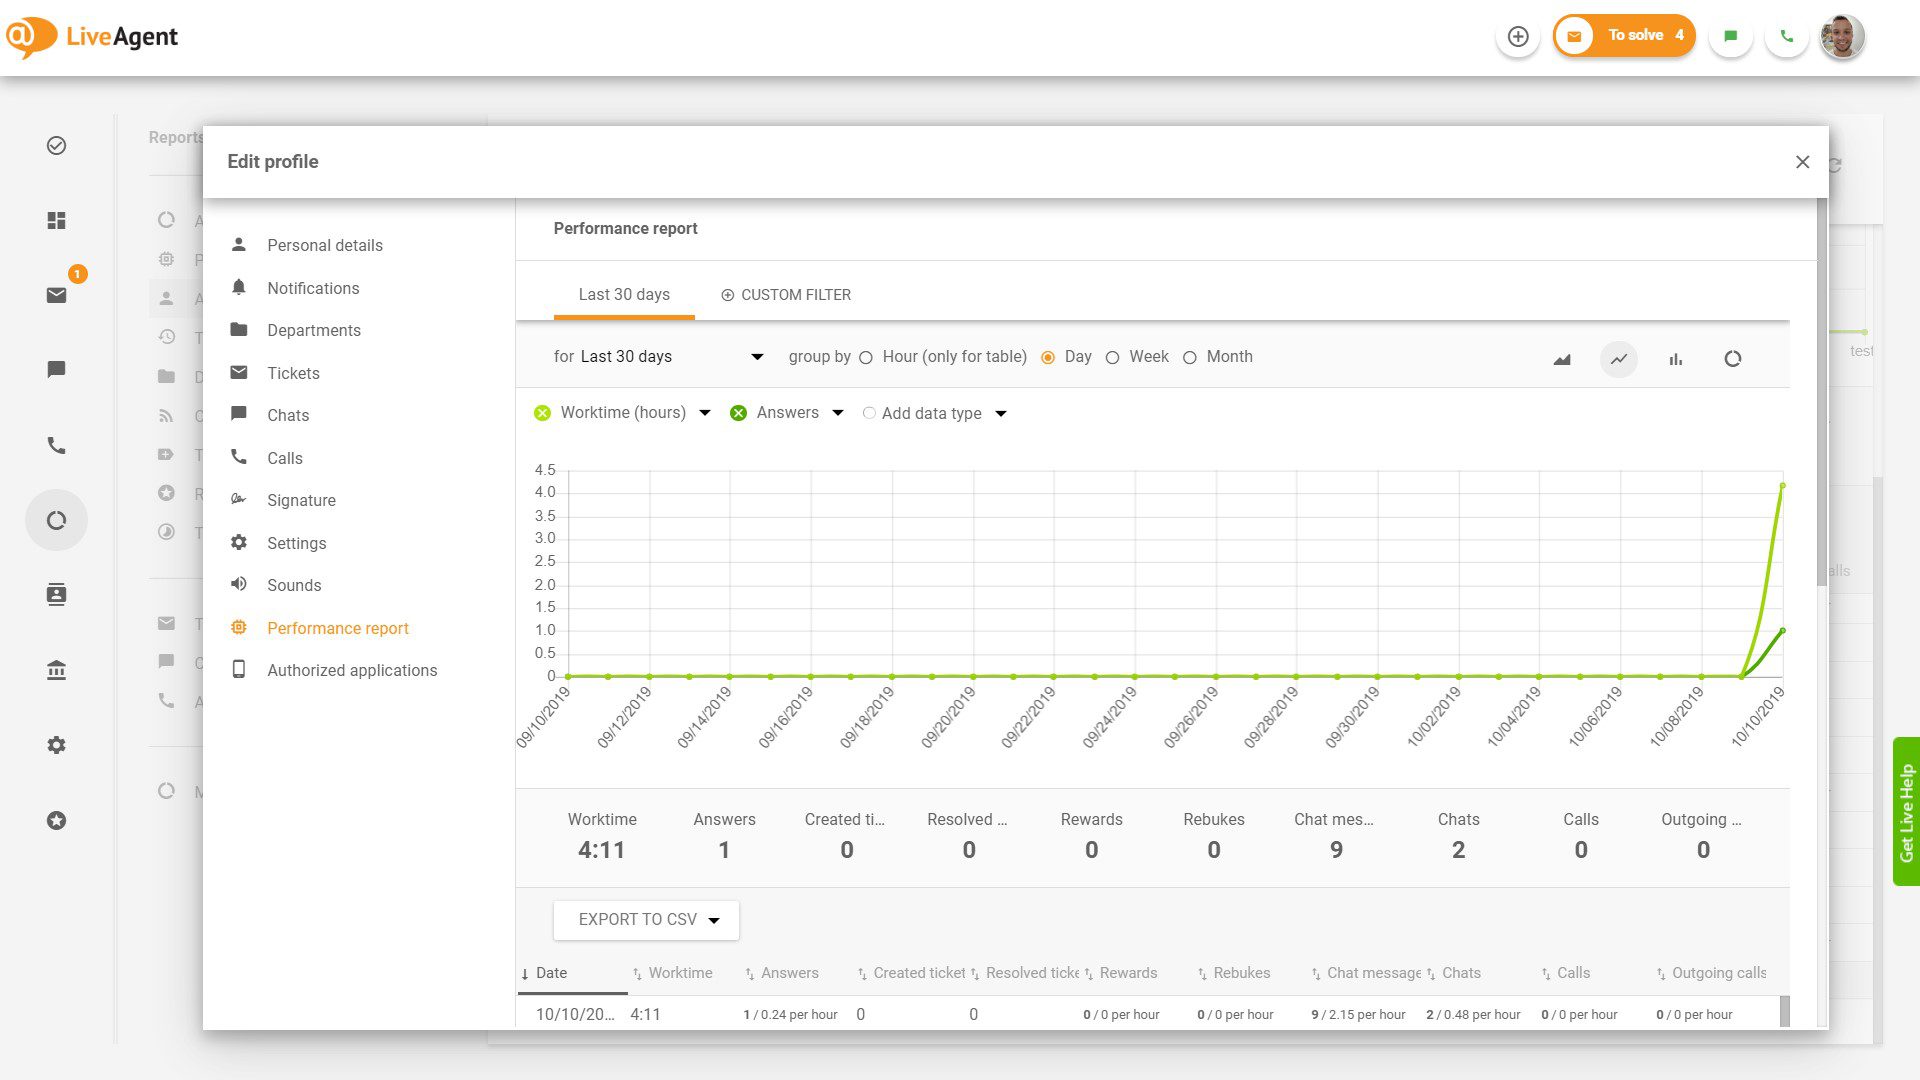Sort table by Worktime column
This screenshot has width=1920, height=1080.
coord(680,973)
